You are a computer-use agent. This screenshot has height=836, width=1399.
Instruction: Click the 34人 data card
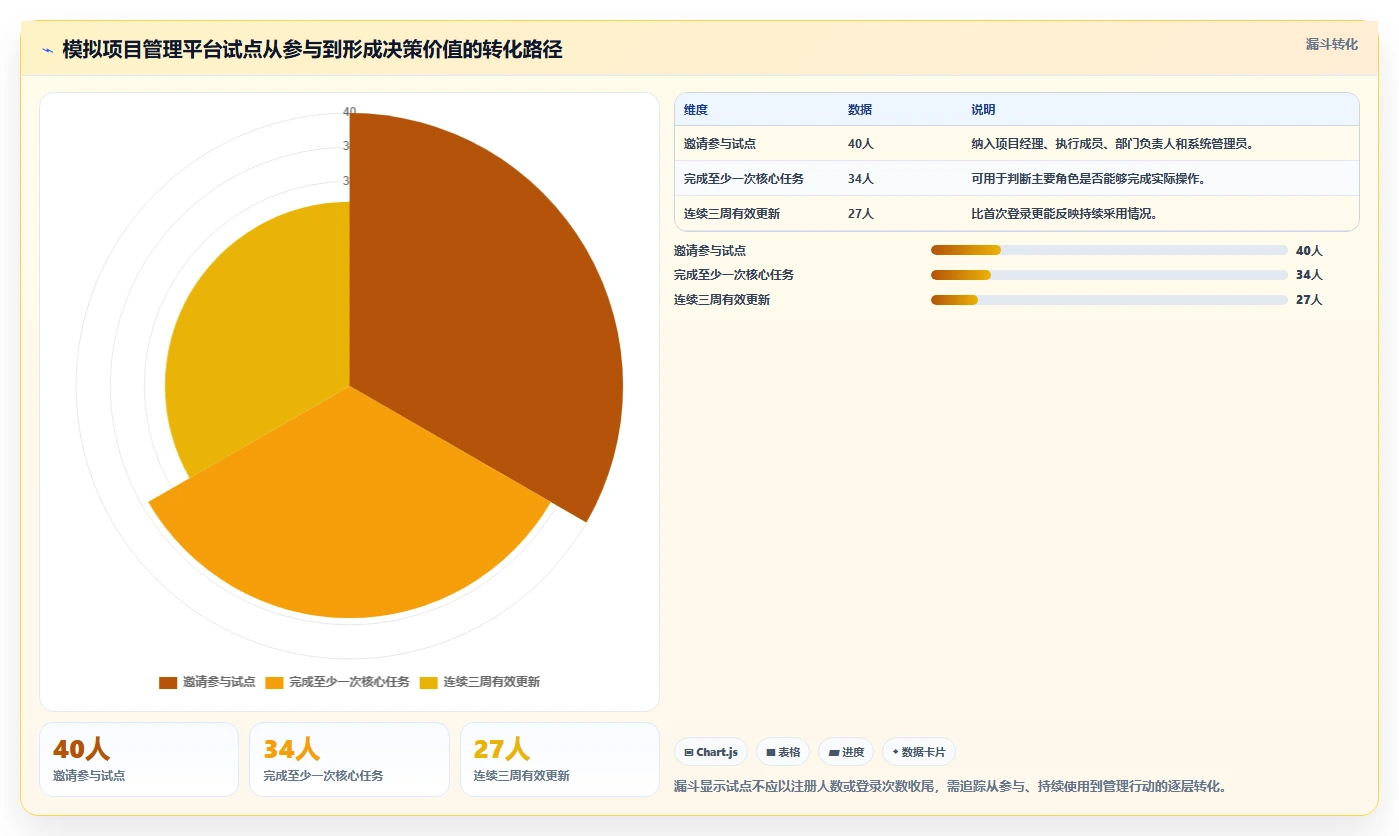click(x=349, y=760)
